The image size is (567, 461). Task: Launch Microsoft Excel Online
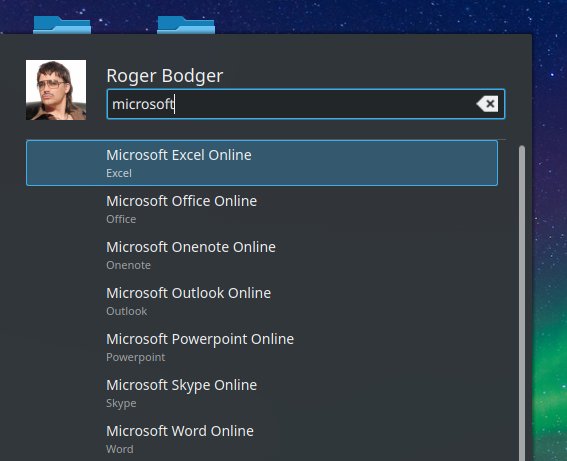(262, 163)
